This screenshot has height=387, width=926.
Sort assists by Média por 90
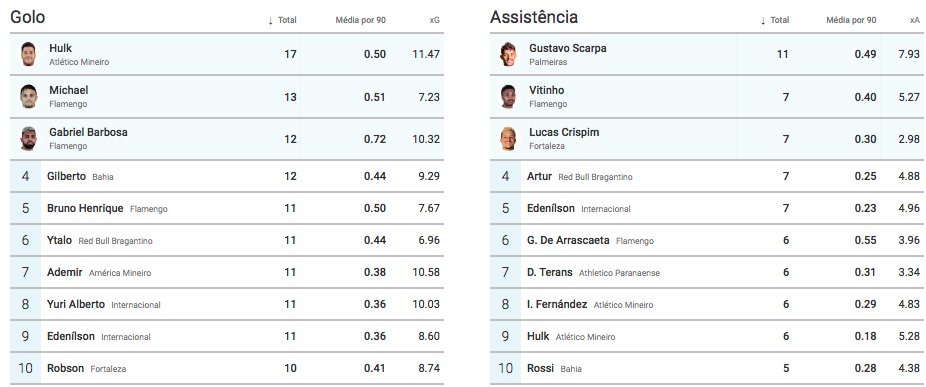coord(851,20)
